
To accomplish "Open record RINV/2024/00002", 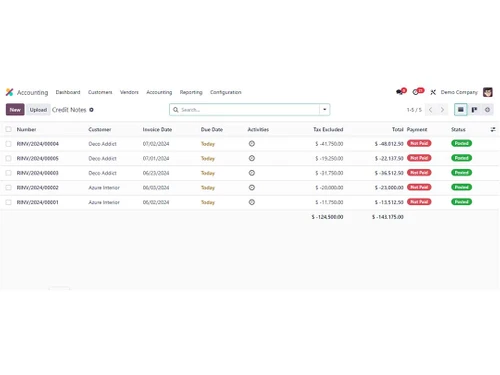I will click(x=38, y=188).
